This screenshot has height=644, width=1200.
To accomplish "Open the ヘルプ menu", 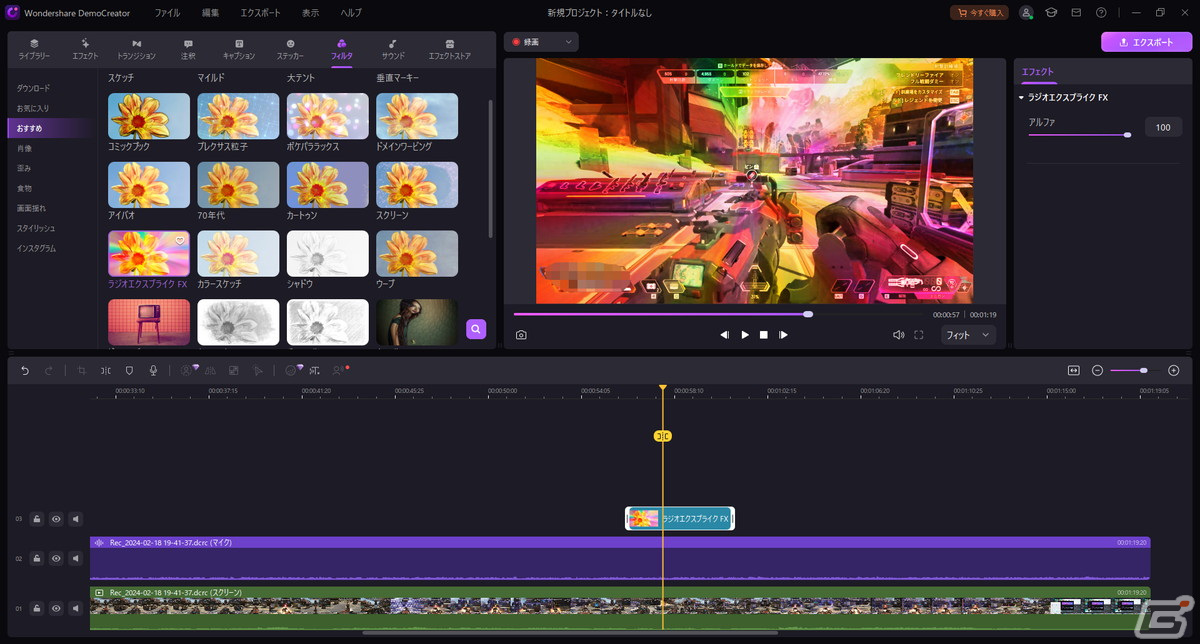I will 351,13.
